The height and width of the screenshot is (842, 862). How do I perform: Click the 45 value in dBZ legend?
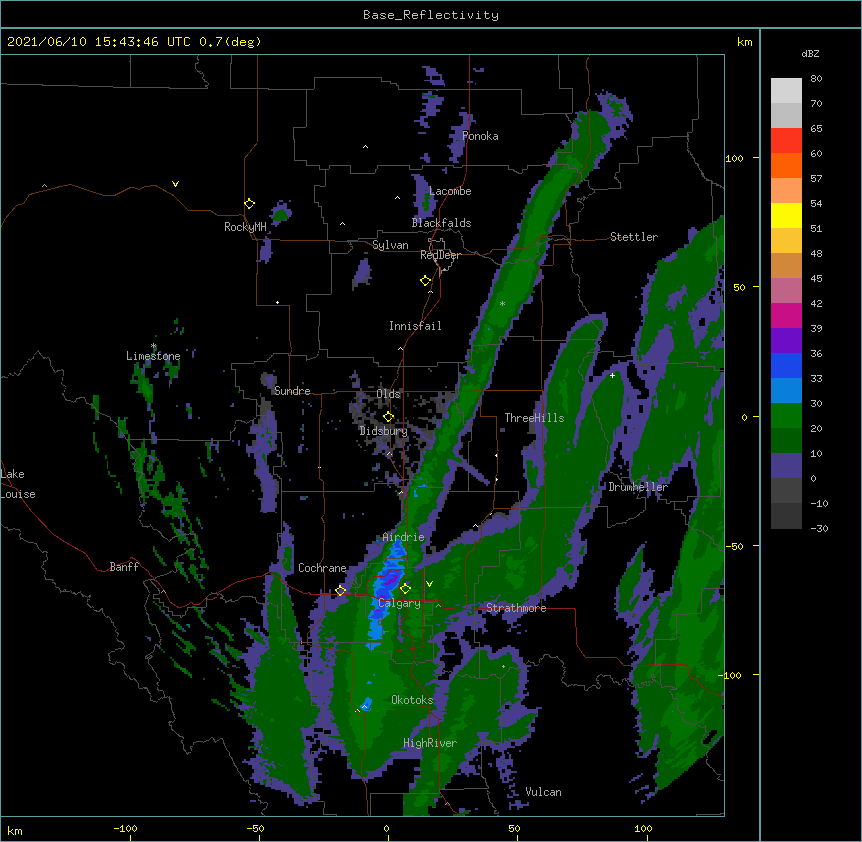click(x=816, y=279)
